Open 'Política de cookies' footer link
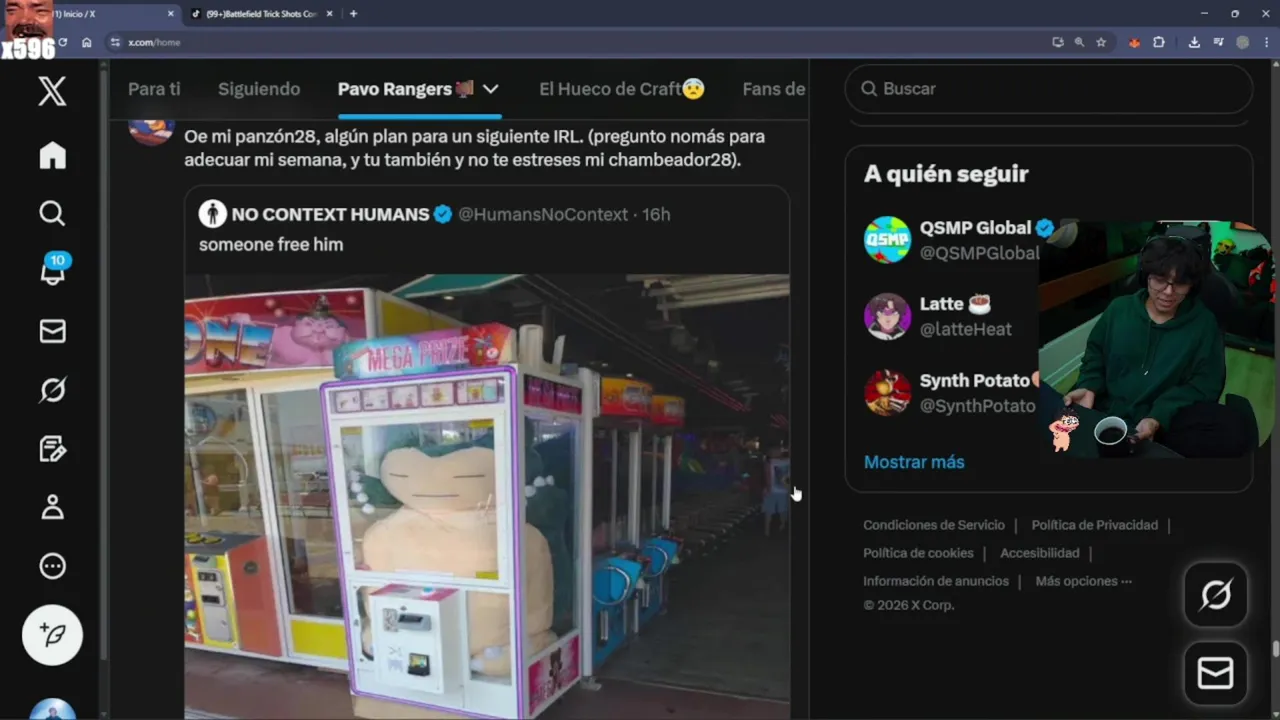1280x720 pixels. [x=918, y=553]
